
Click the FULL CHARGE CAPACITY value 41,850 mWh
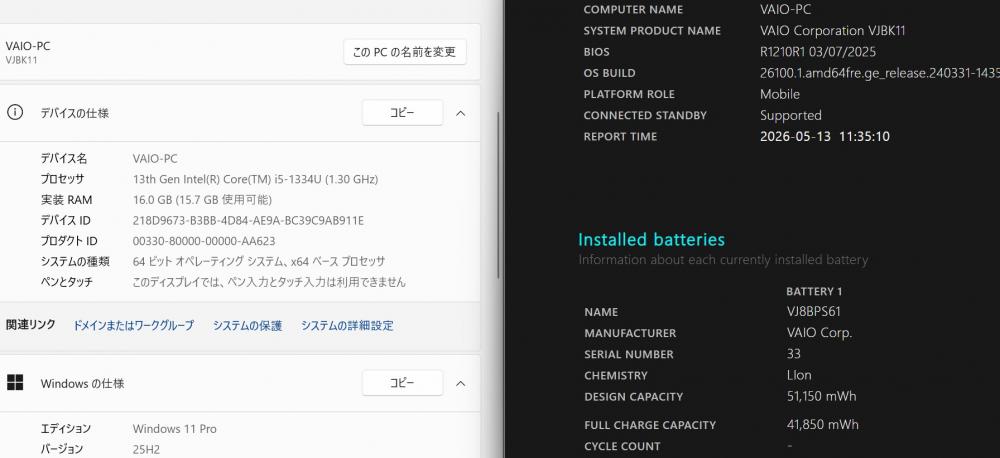tap(823, 424)
